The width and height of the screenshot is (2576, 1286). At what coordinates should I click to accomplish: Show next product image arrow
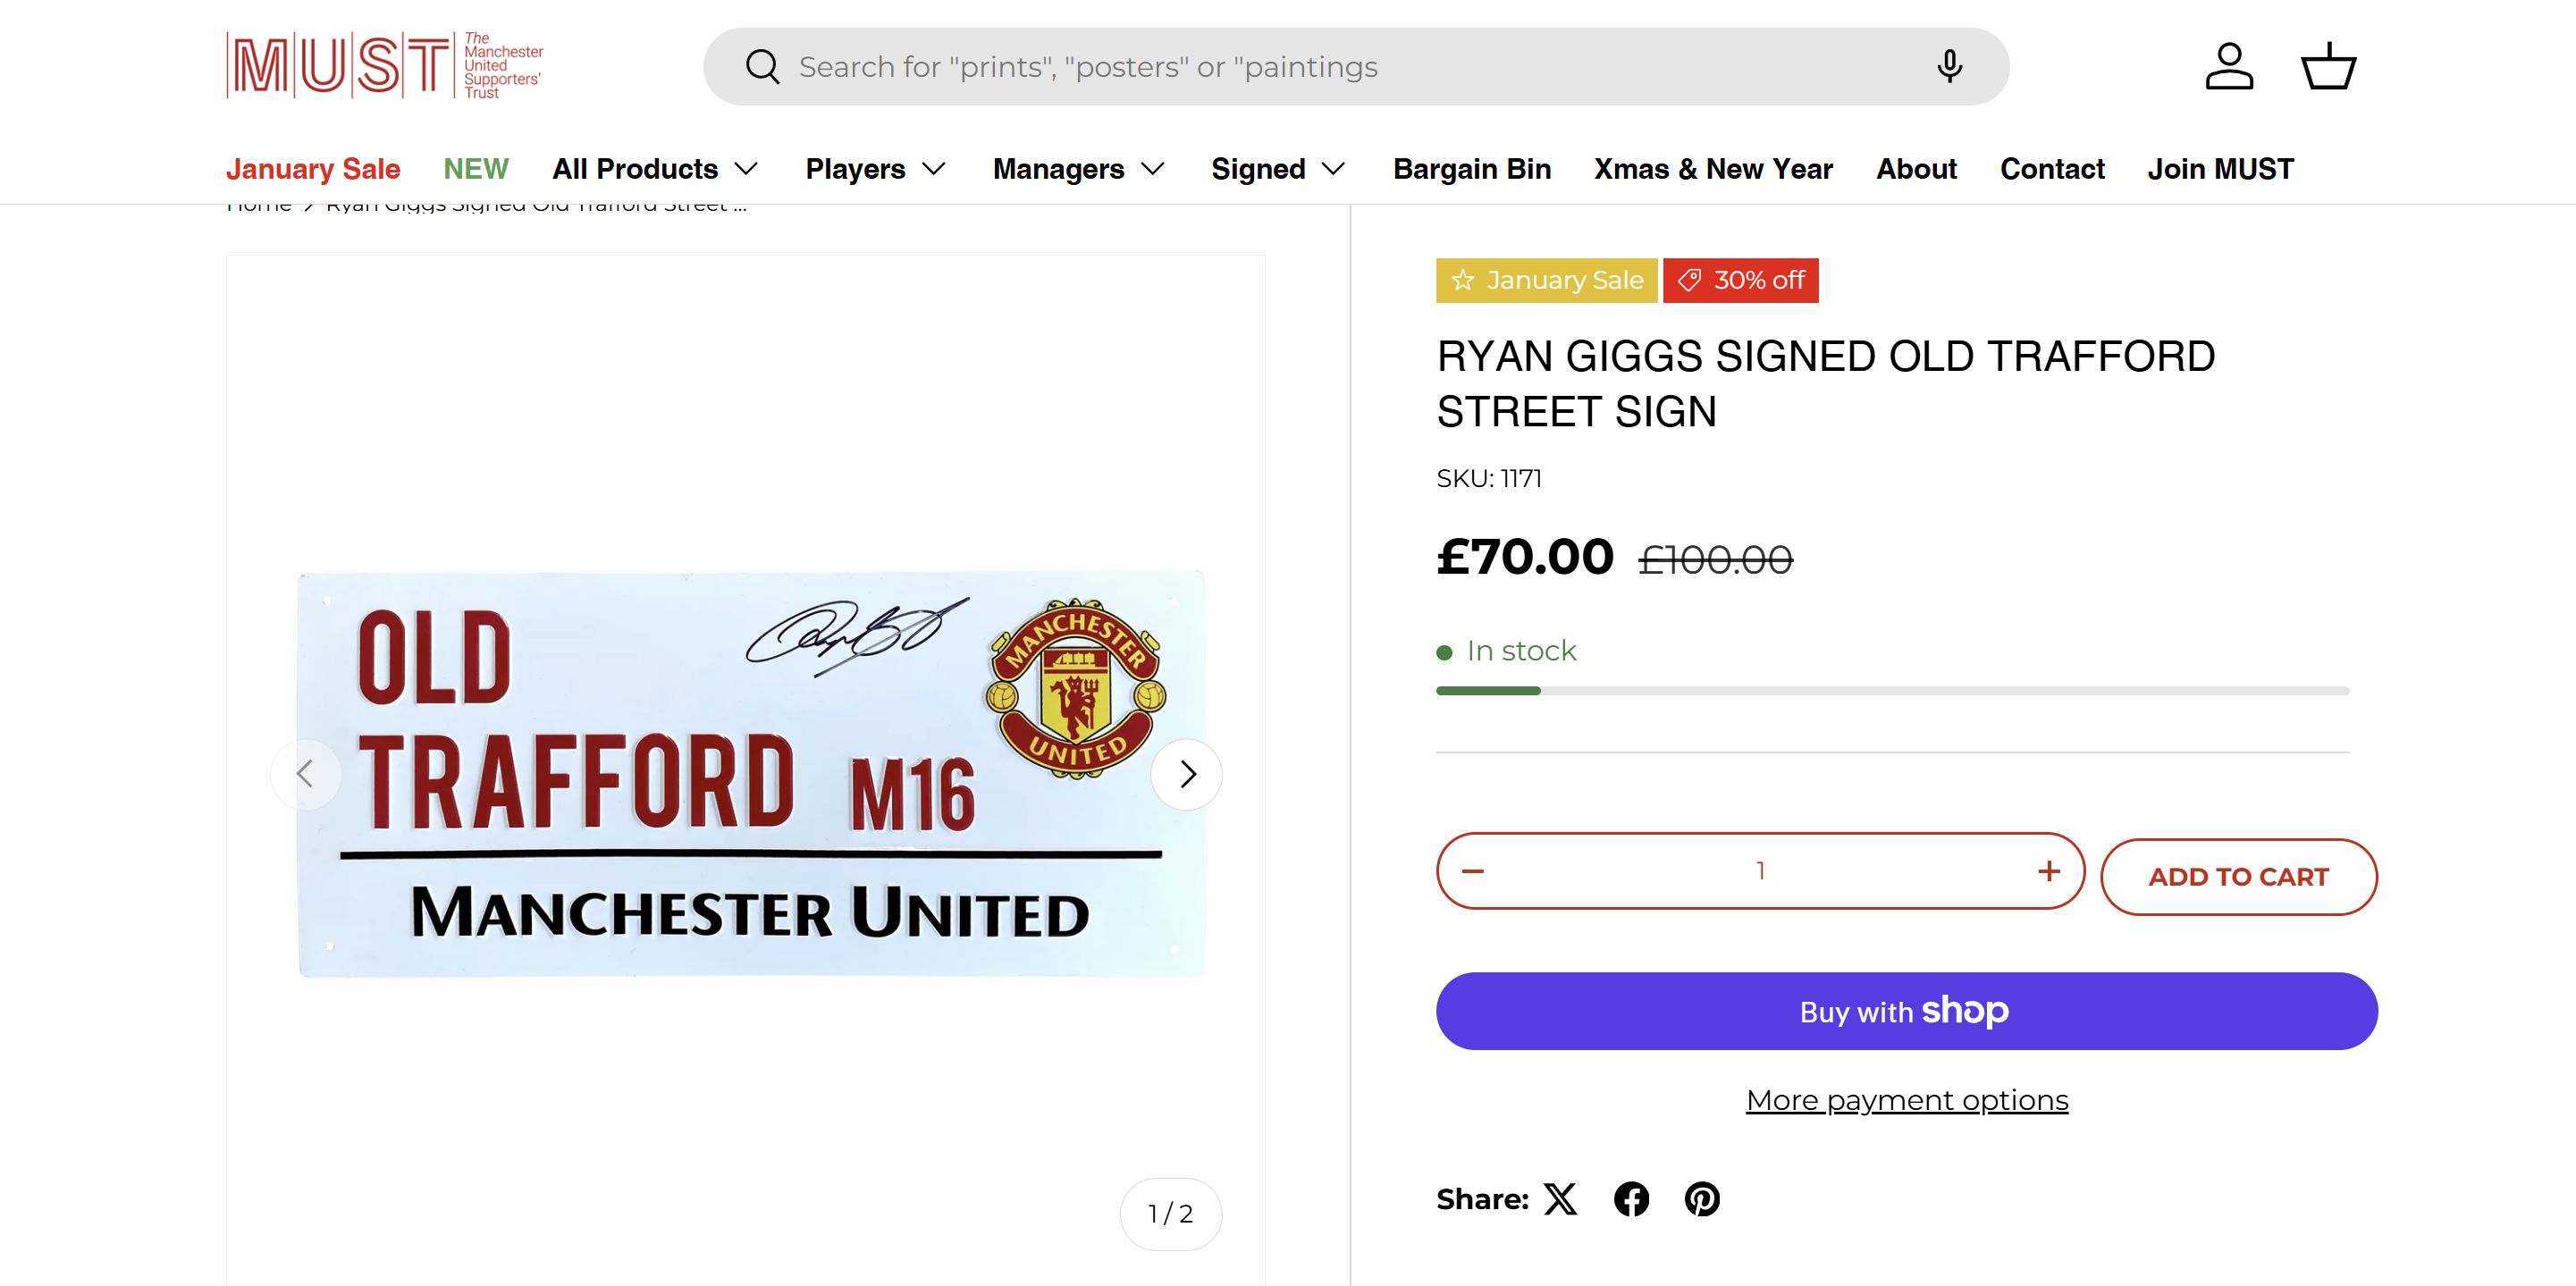coord(1187,774)
